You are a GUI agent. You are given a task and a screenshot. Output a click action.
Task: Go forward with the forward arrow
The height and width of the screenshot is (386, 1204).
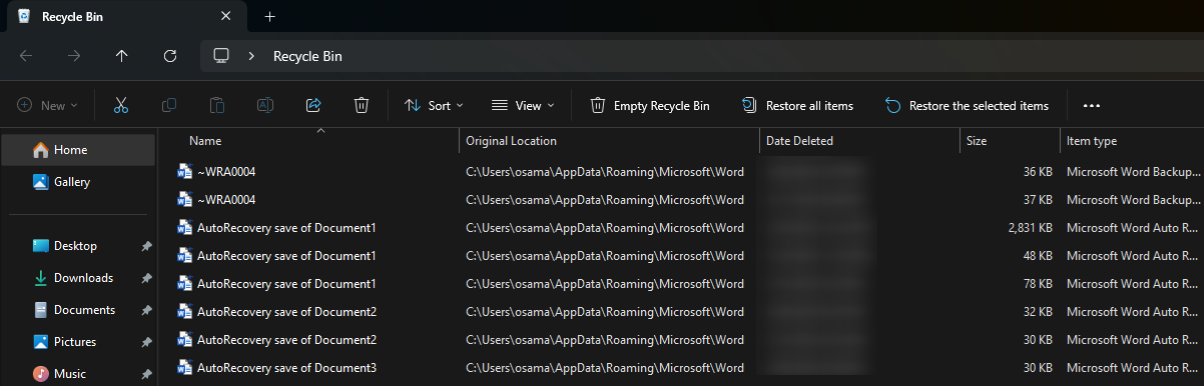coord(74,56)
